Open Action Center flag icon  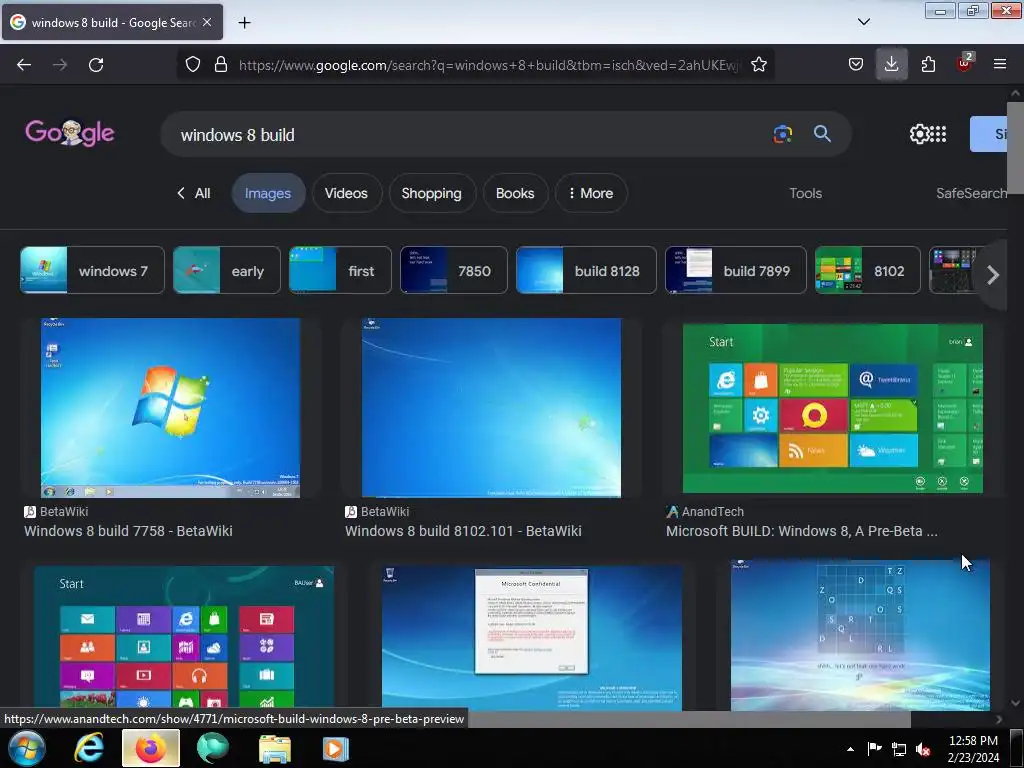coord(874,749)
